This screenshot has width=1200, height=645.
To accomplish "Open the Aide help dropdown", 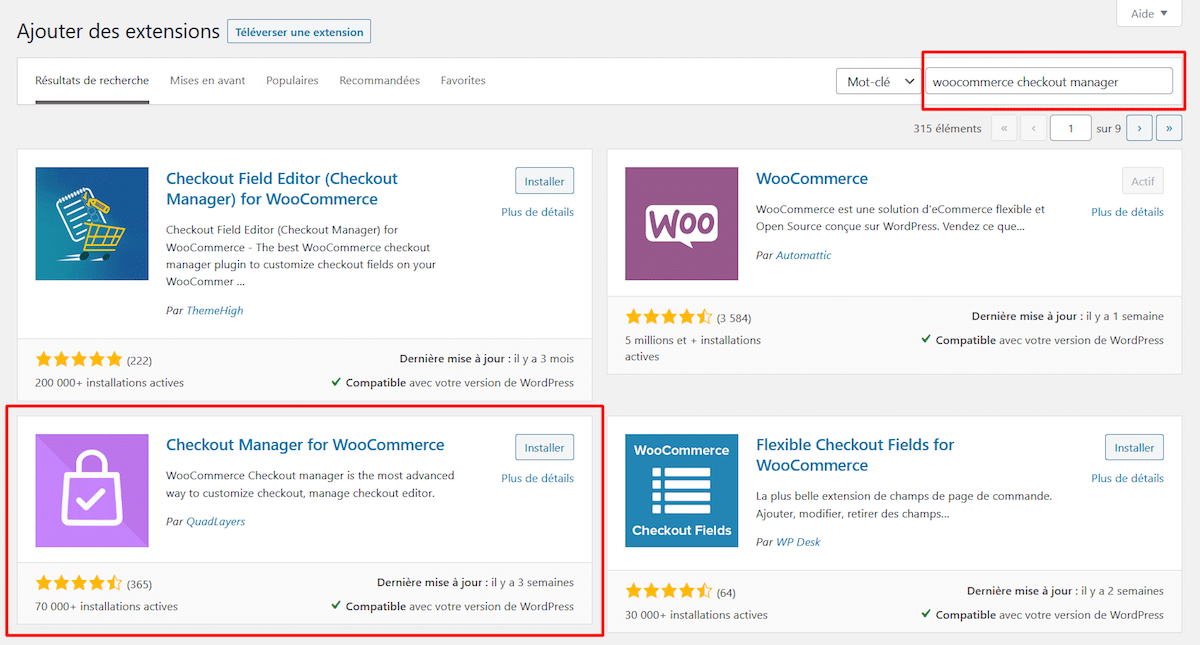I will (x=1142, y=14).
